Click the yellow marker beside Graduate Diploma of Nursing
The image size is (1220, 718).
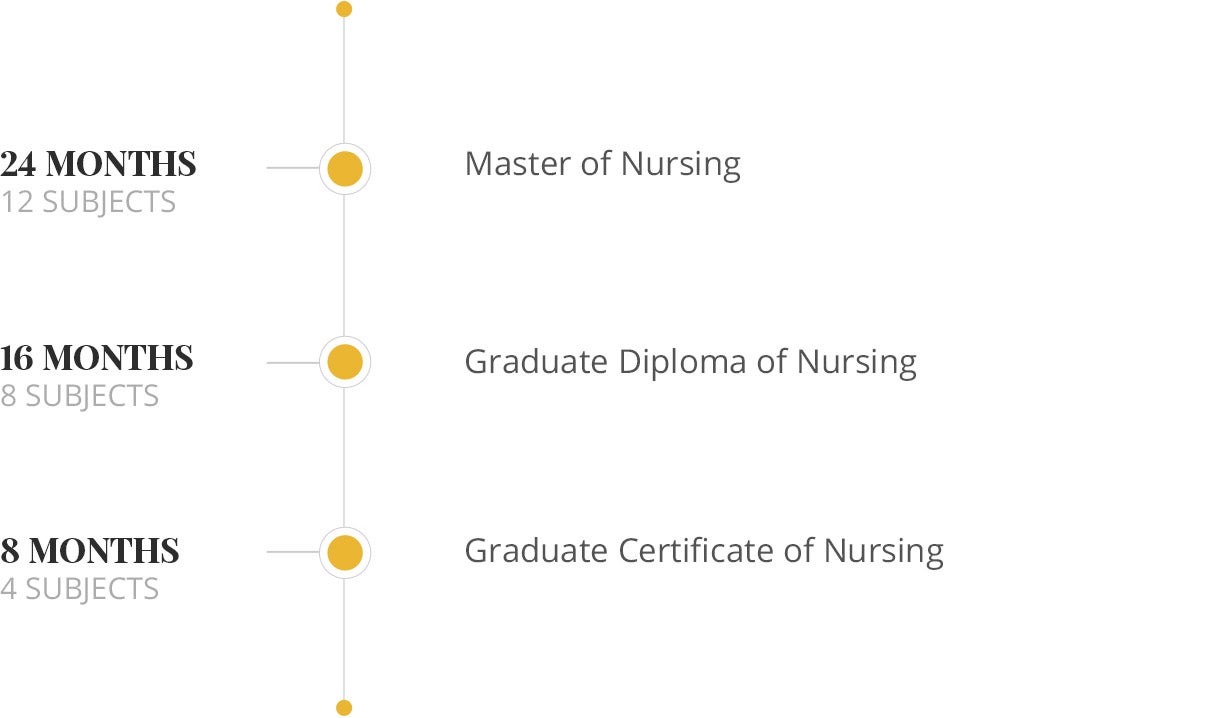click(x=345, y=362)
